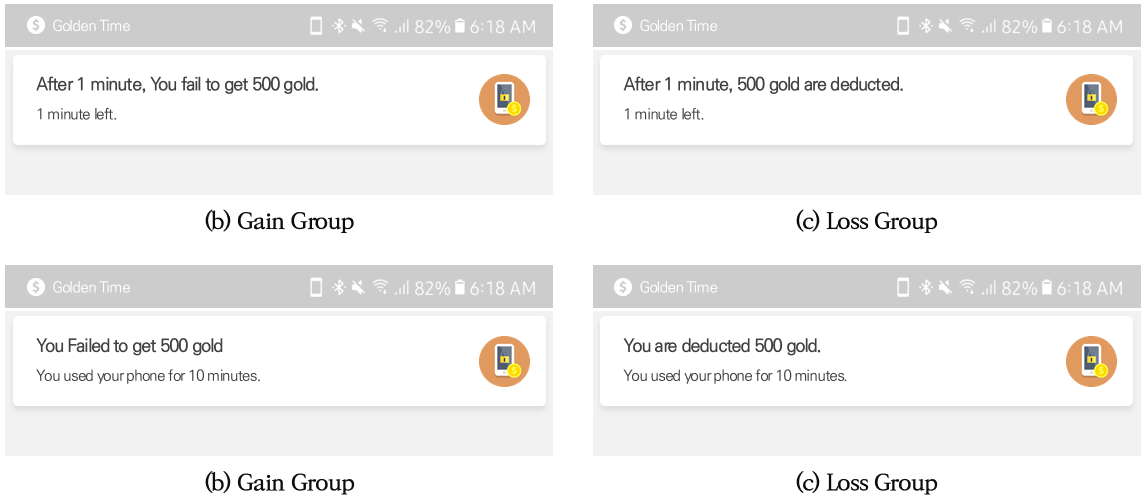Click the "Golden Time" label in the bottom-left status bar
The height and width of the screenshot is (499, 1146).
[91, 287]
